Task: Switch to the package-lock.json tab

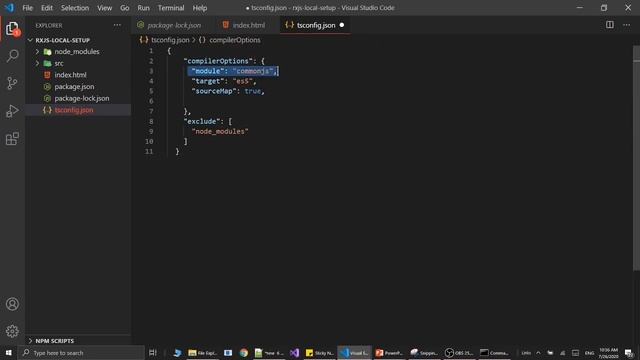Action: tap(173, 25)
